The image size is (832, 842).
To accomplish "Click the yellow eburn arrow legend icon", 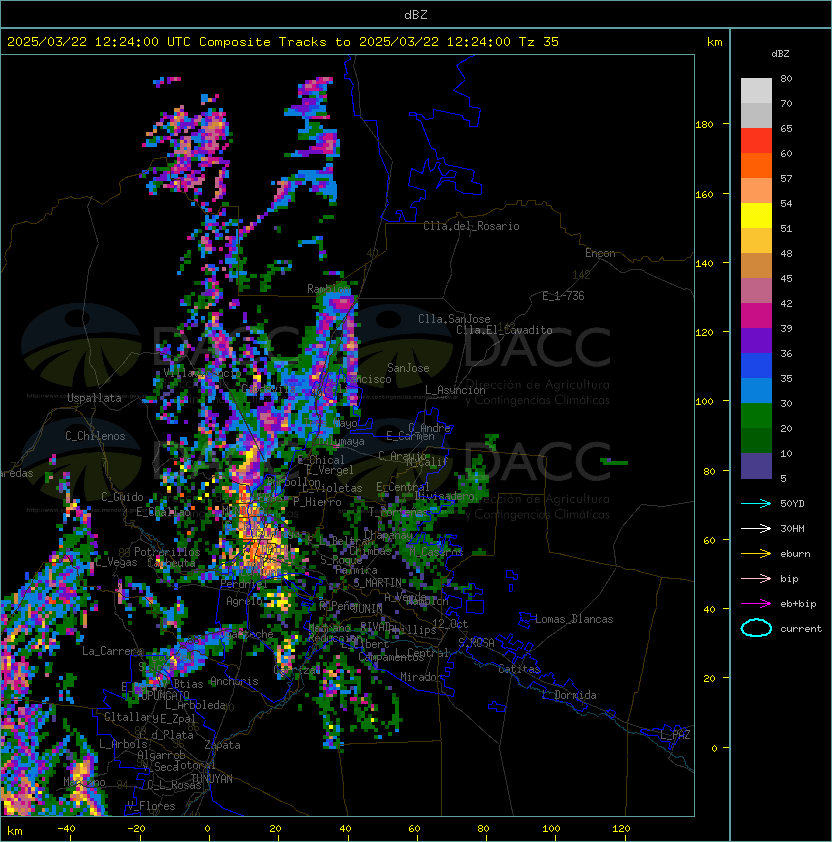I will pos(756,554).
